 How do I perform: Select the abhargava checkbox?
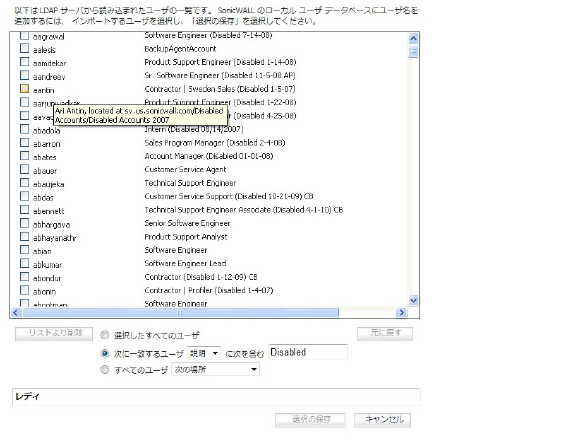tap(24, 223)
